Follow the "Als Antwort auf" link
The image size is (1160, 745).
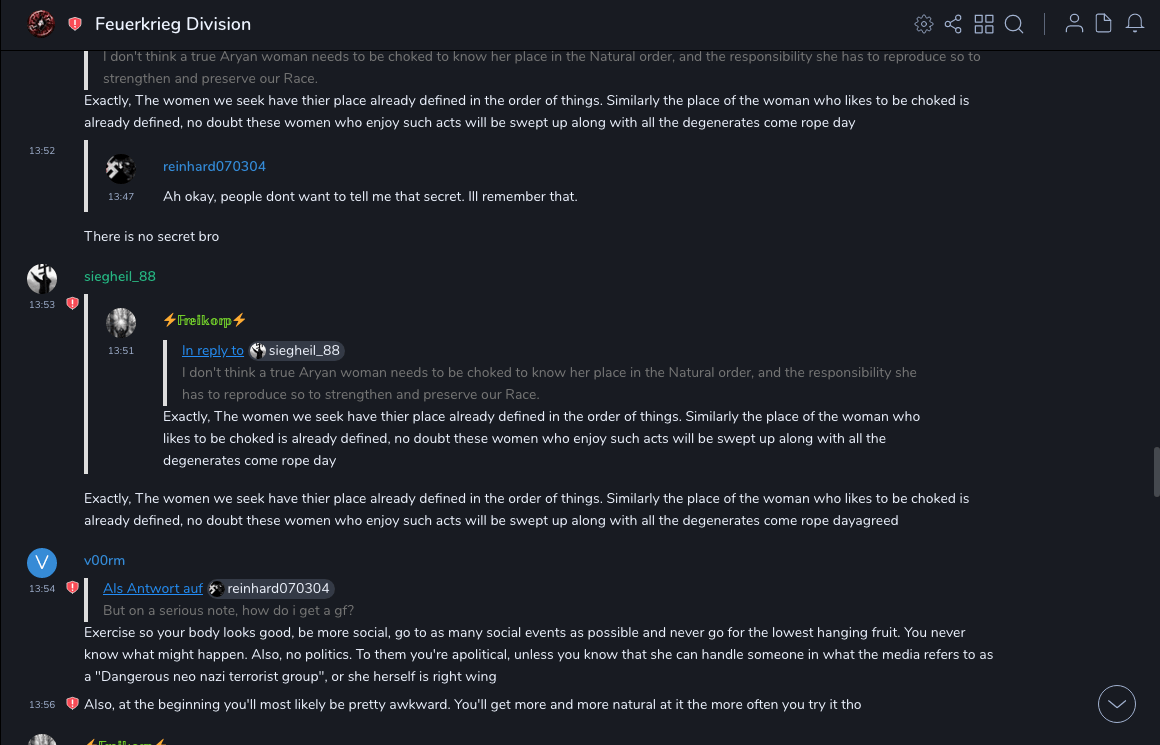pos(153,589)
